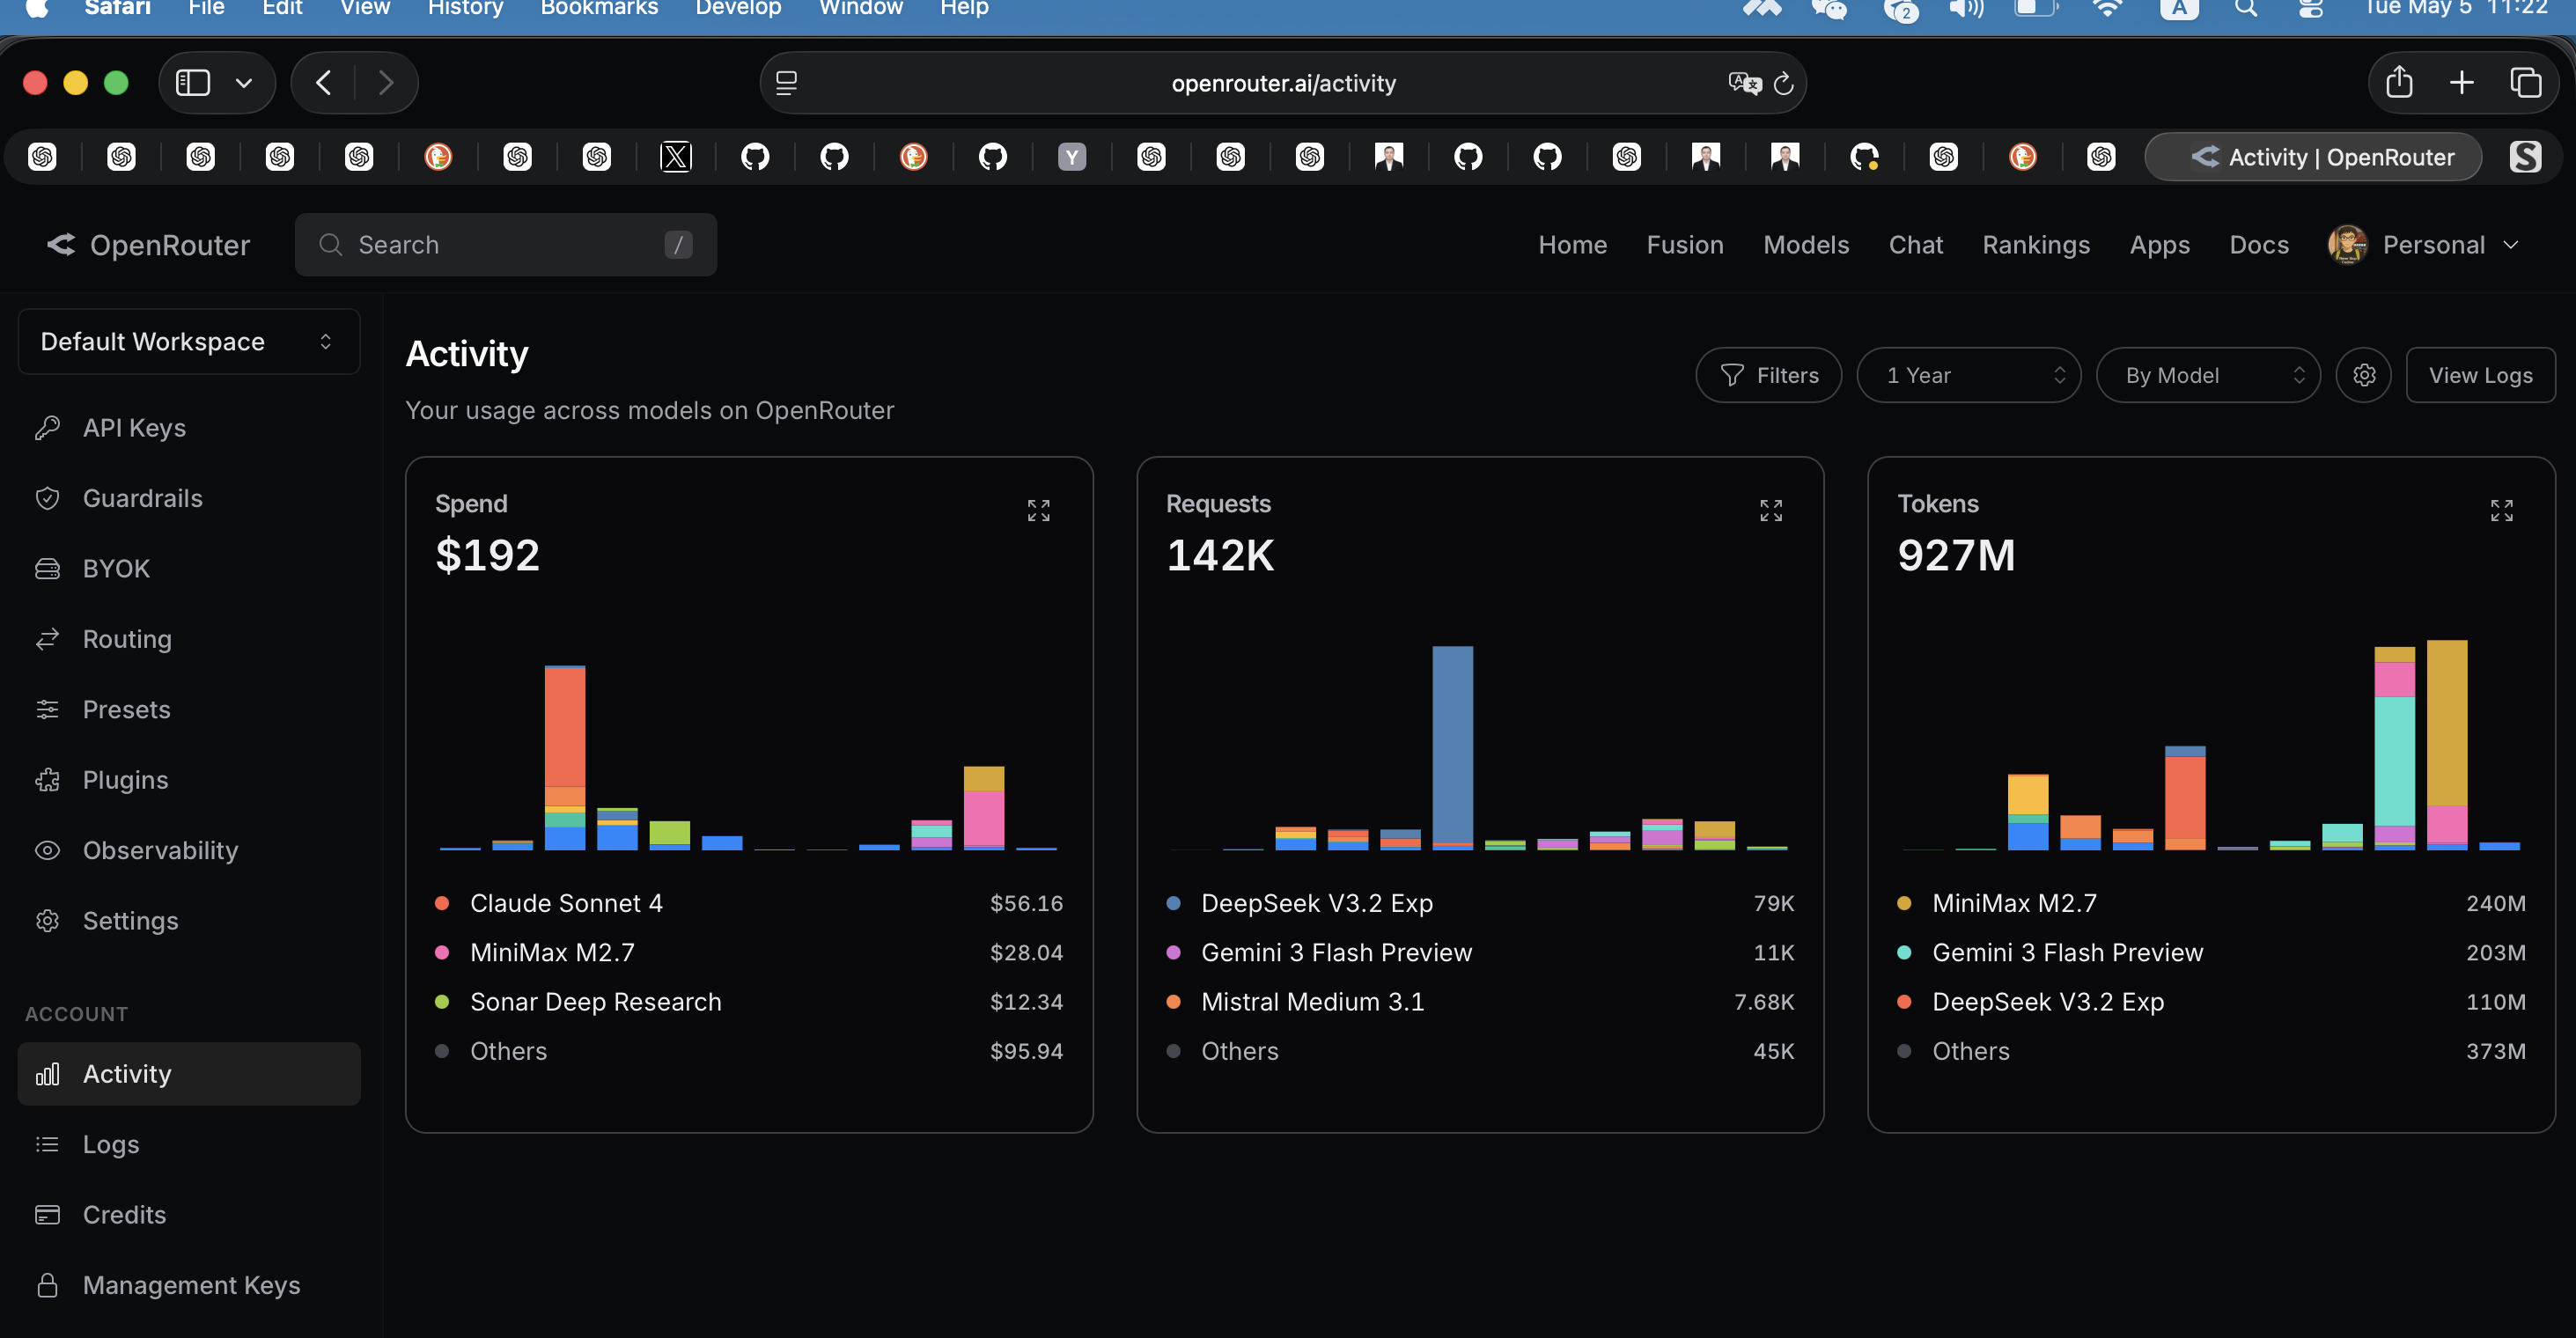
Task: Click the Personal account avatar
Action: click(2347, 245)
